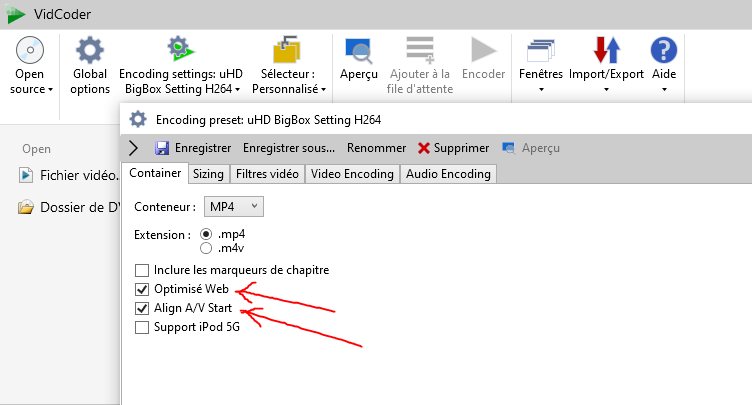Toggle the Align A/V Start checkbox
Viewport: 752px width, 405px height.
[x=142, y=308]
